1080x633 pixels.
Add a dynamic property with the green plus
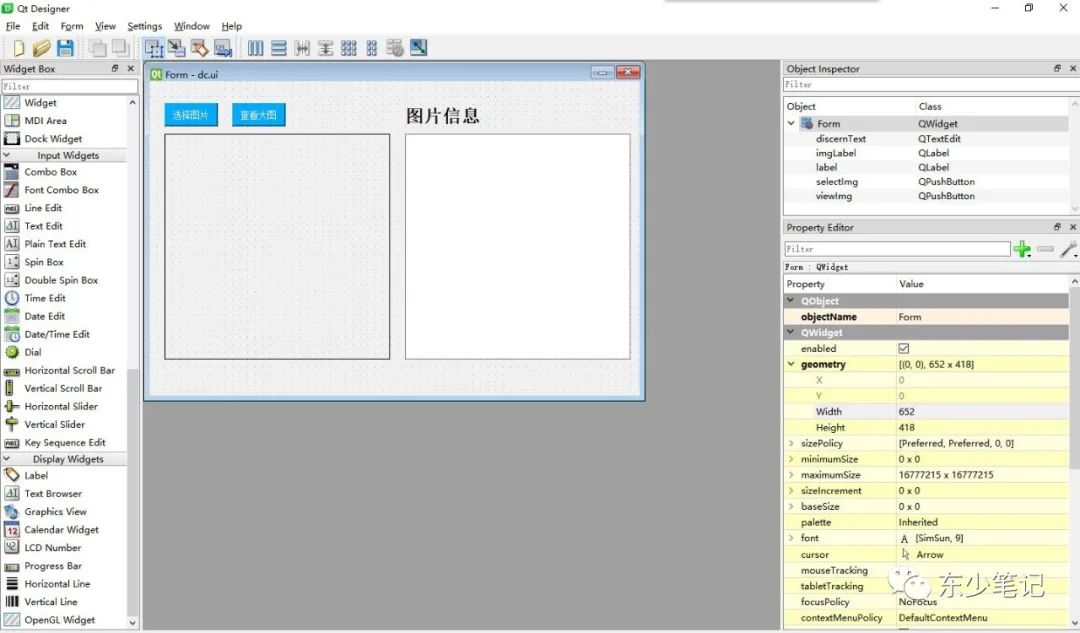coord(1022,249)
